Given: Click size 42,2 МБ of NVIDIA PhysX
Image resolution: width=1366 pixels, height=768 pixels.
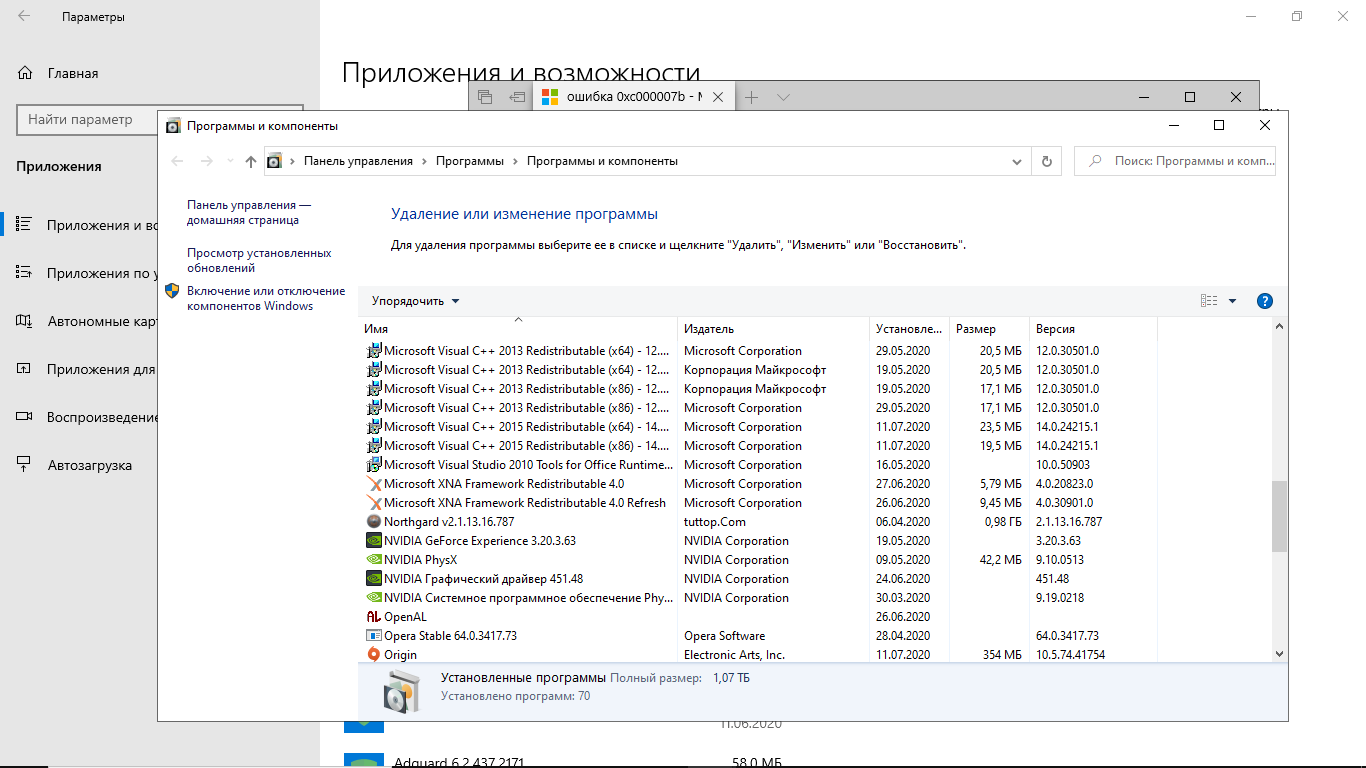Looking at the screenshot, I should point(1000,560).
